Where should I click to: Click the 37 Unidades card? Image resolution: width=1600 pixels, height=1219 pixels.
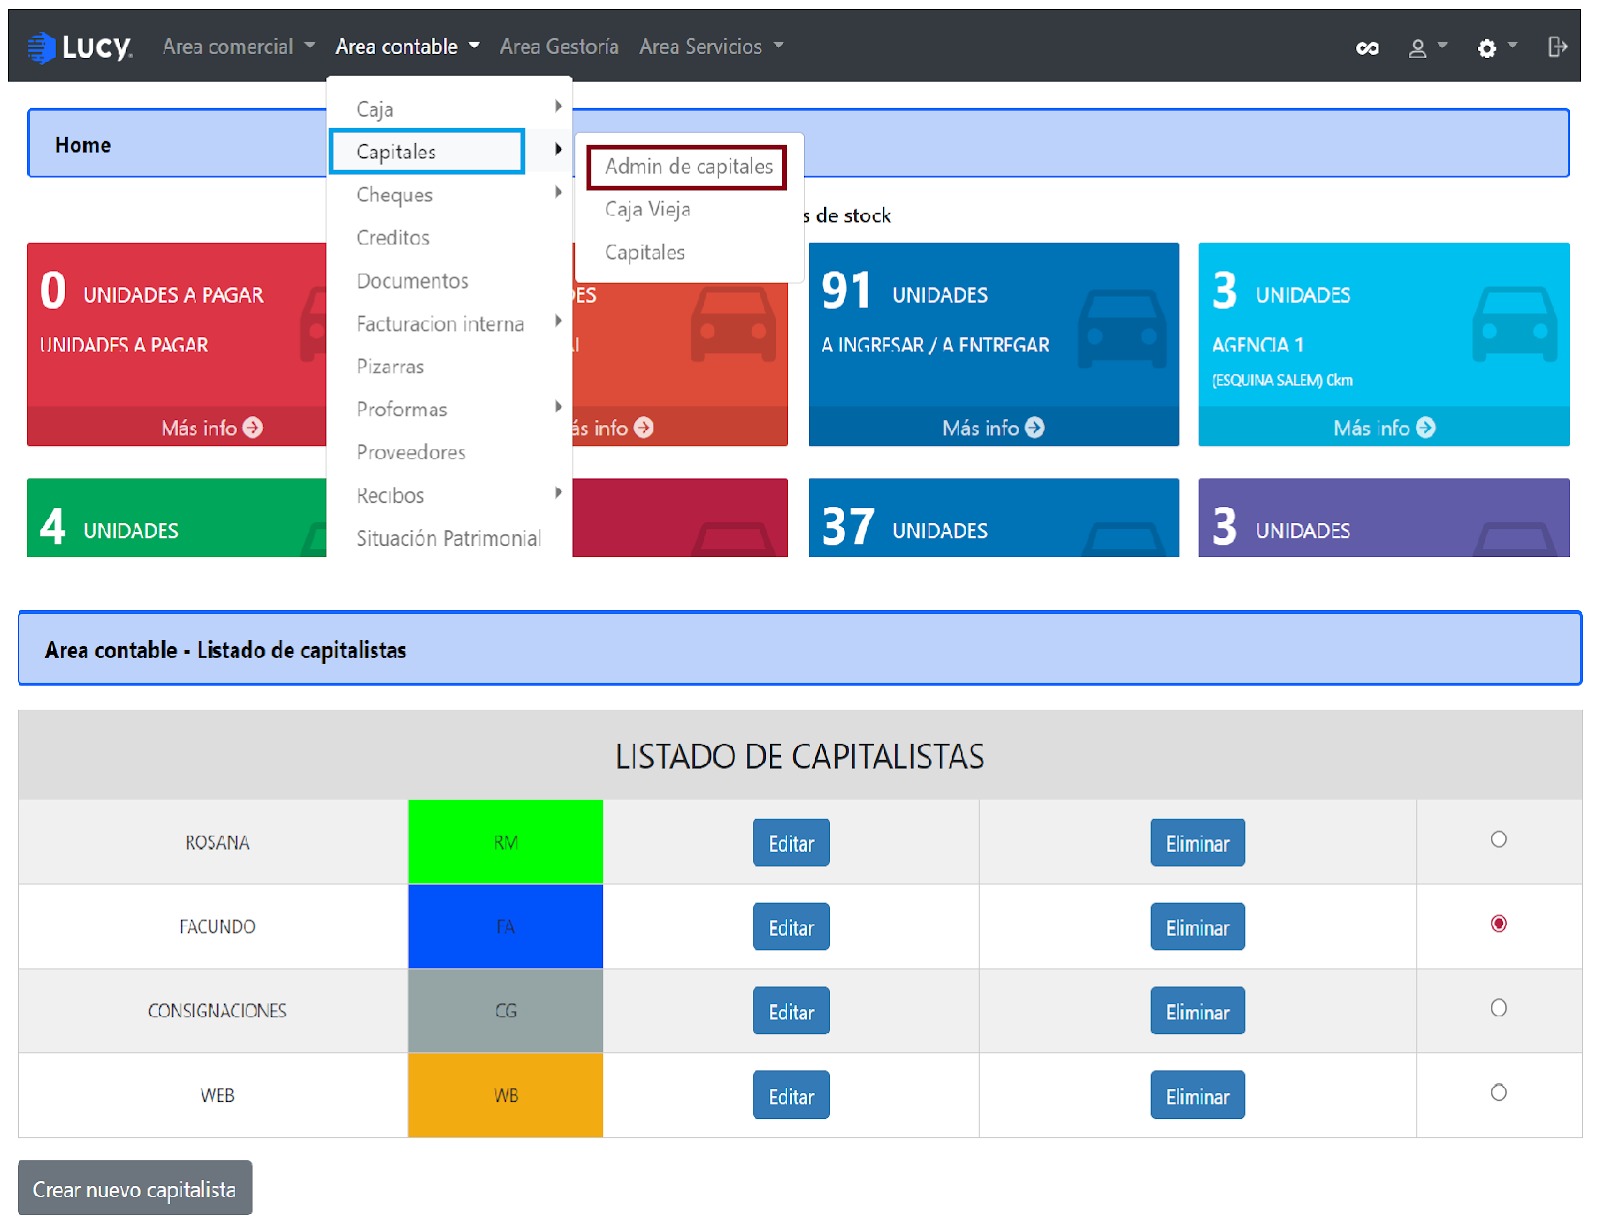pos(993,517)
